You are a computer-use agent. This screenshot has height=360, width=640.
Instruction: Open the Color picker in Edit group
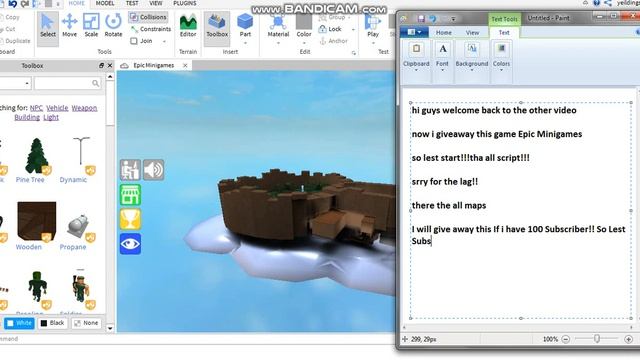pyautogui.click(x=304, y=25)
